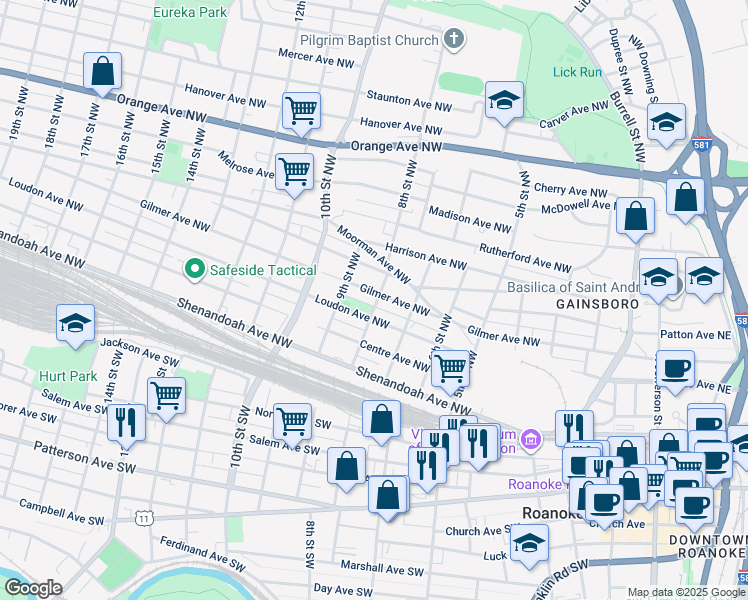
Task: Click graduation cap marker right of Staunton Ave NW
Action: tap(504, 102)
